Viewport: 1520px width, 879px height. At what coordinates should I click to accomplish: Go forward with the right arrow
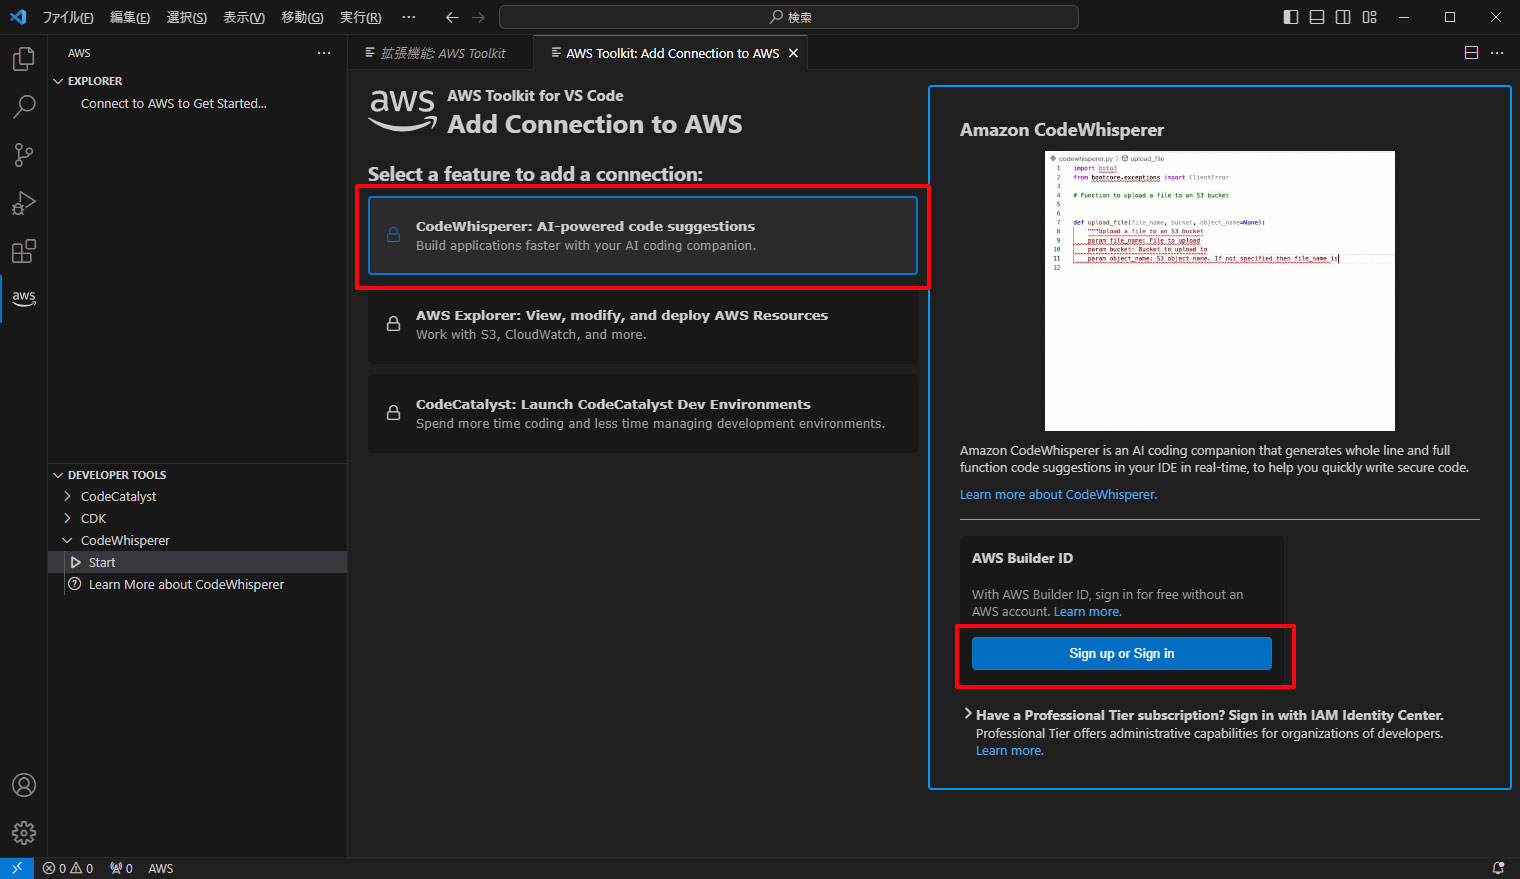[478, 17]
